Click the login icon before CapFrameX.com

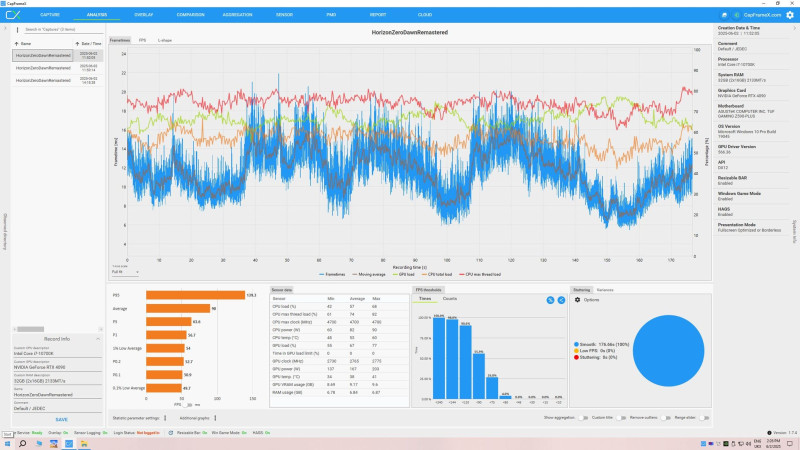[736, 15]
